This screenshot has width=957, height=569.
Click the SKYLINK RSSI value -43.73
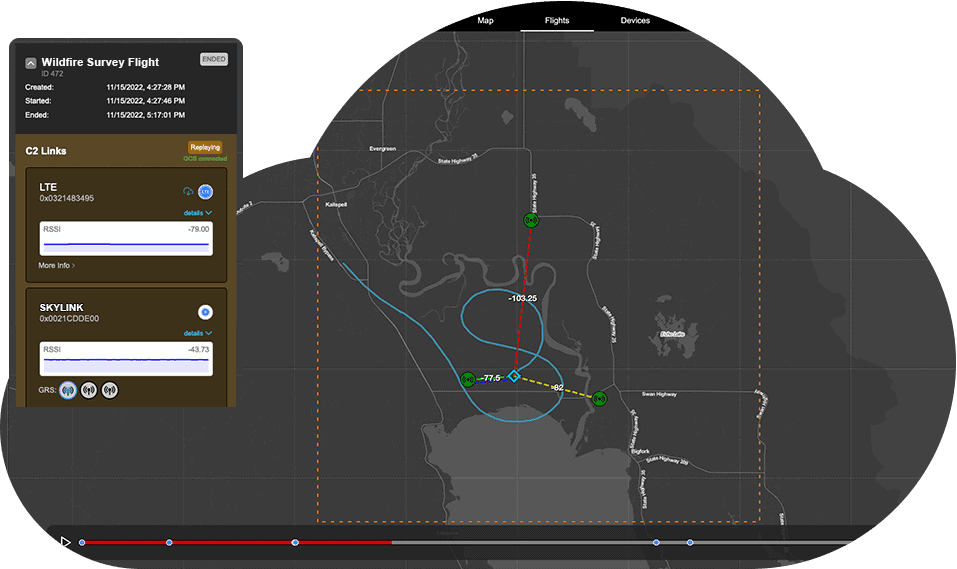(198, 350)
